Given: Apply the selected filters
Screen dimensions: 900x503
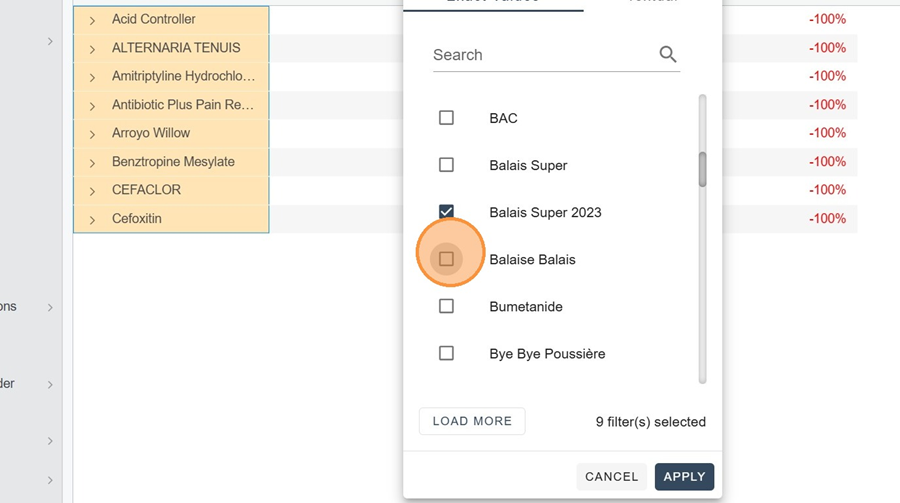Looking at the screenshot, I should coord(684,477).
